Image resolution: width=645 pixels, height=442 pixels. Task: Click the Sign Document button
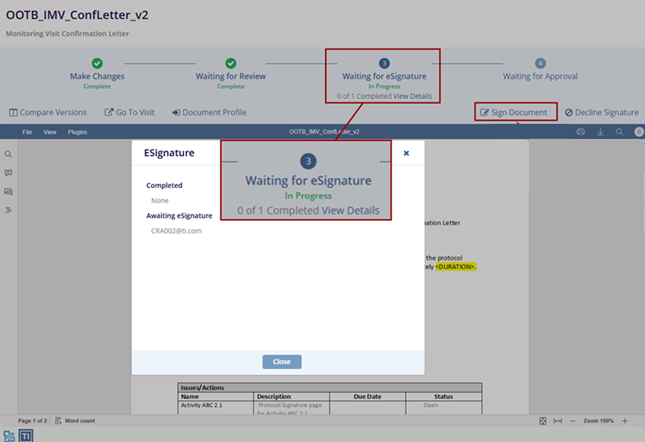pyautogui.click(x=514, y=112)
